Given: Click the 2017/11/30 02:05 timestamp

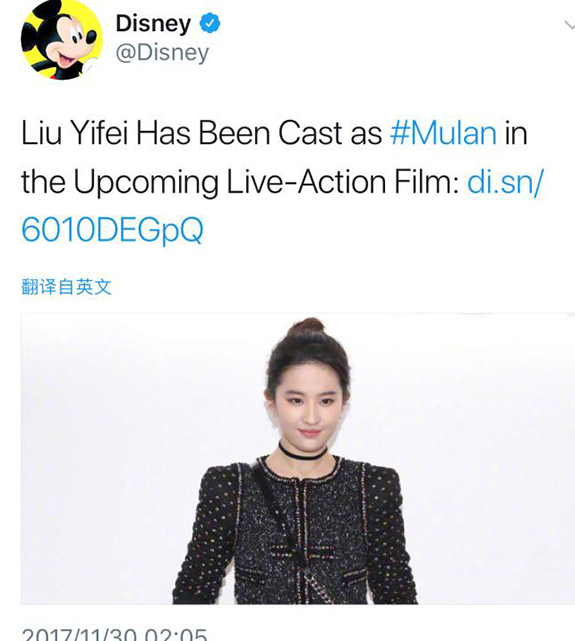Looking at the screenshot, I should (114, 634).
